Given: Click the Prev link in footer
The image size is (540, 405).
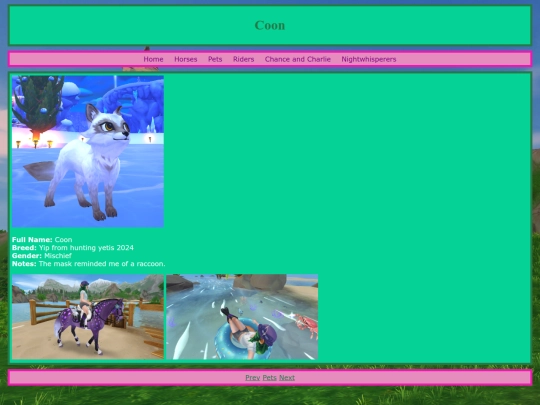Looking at the screenshot, I should [x=252, y=377].
